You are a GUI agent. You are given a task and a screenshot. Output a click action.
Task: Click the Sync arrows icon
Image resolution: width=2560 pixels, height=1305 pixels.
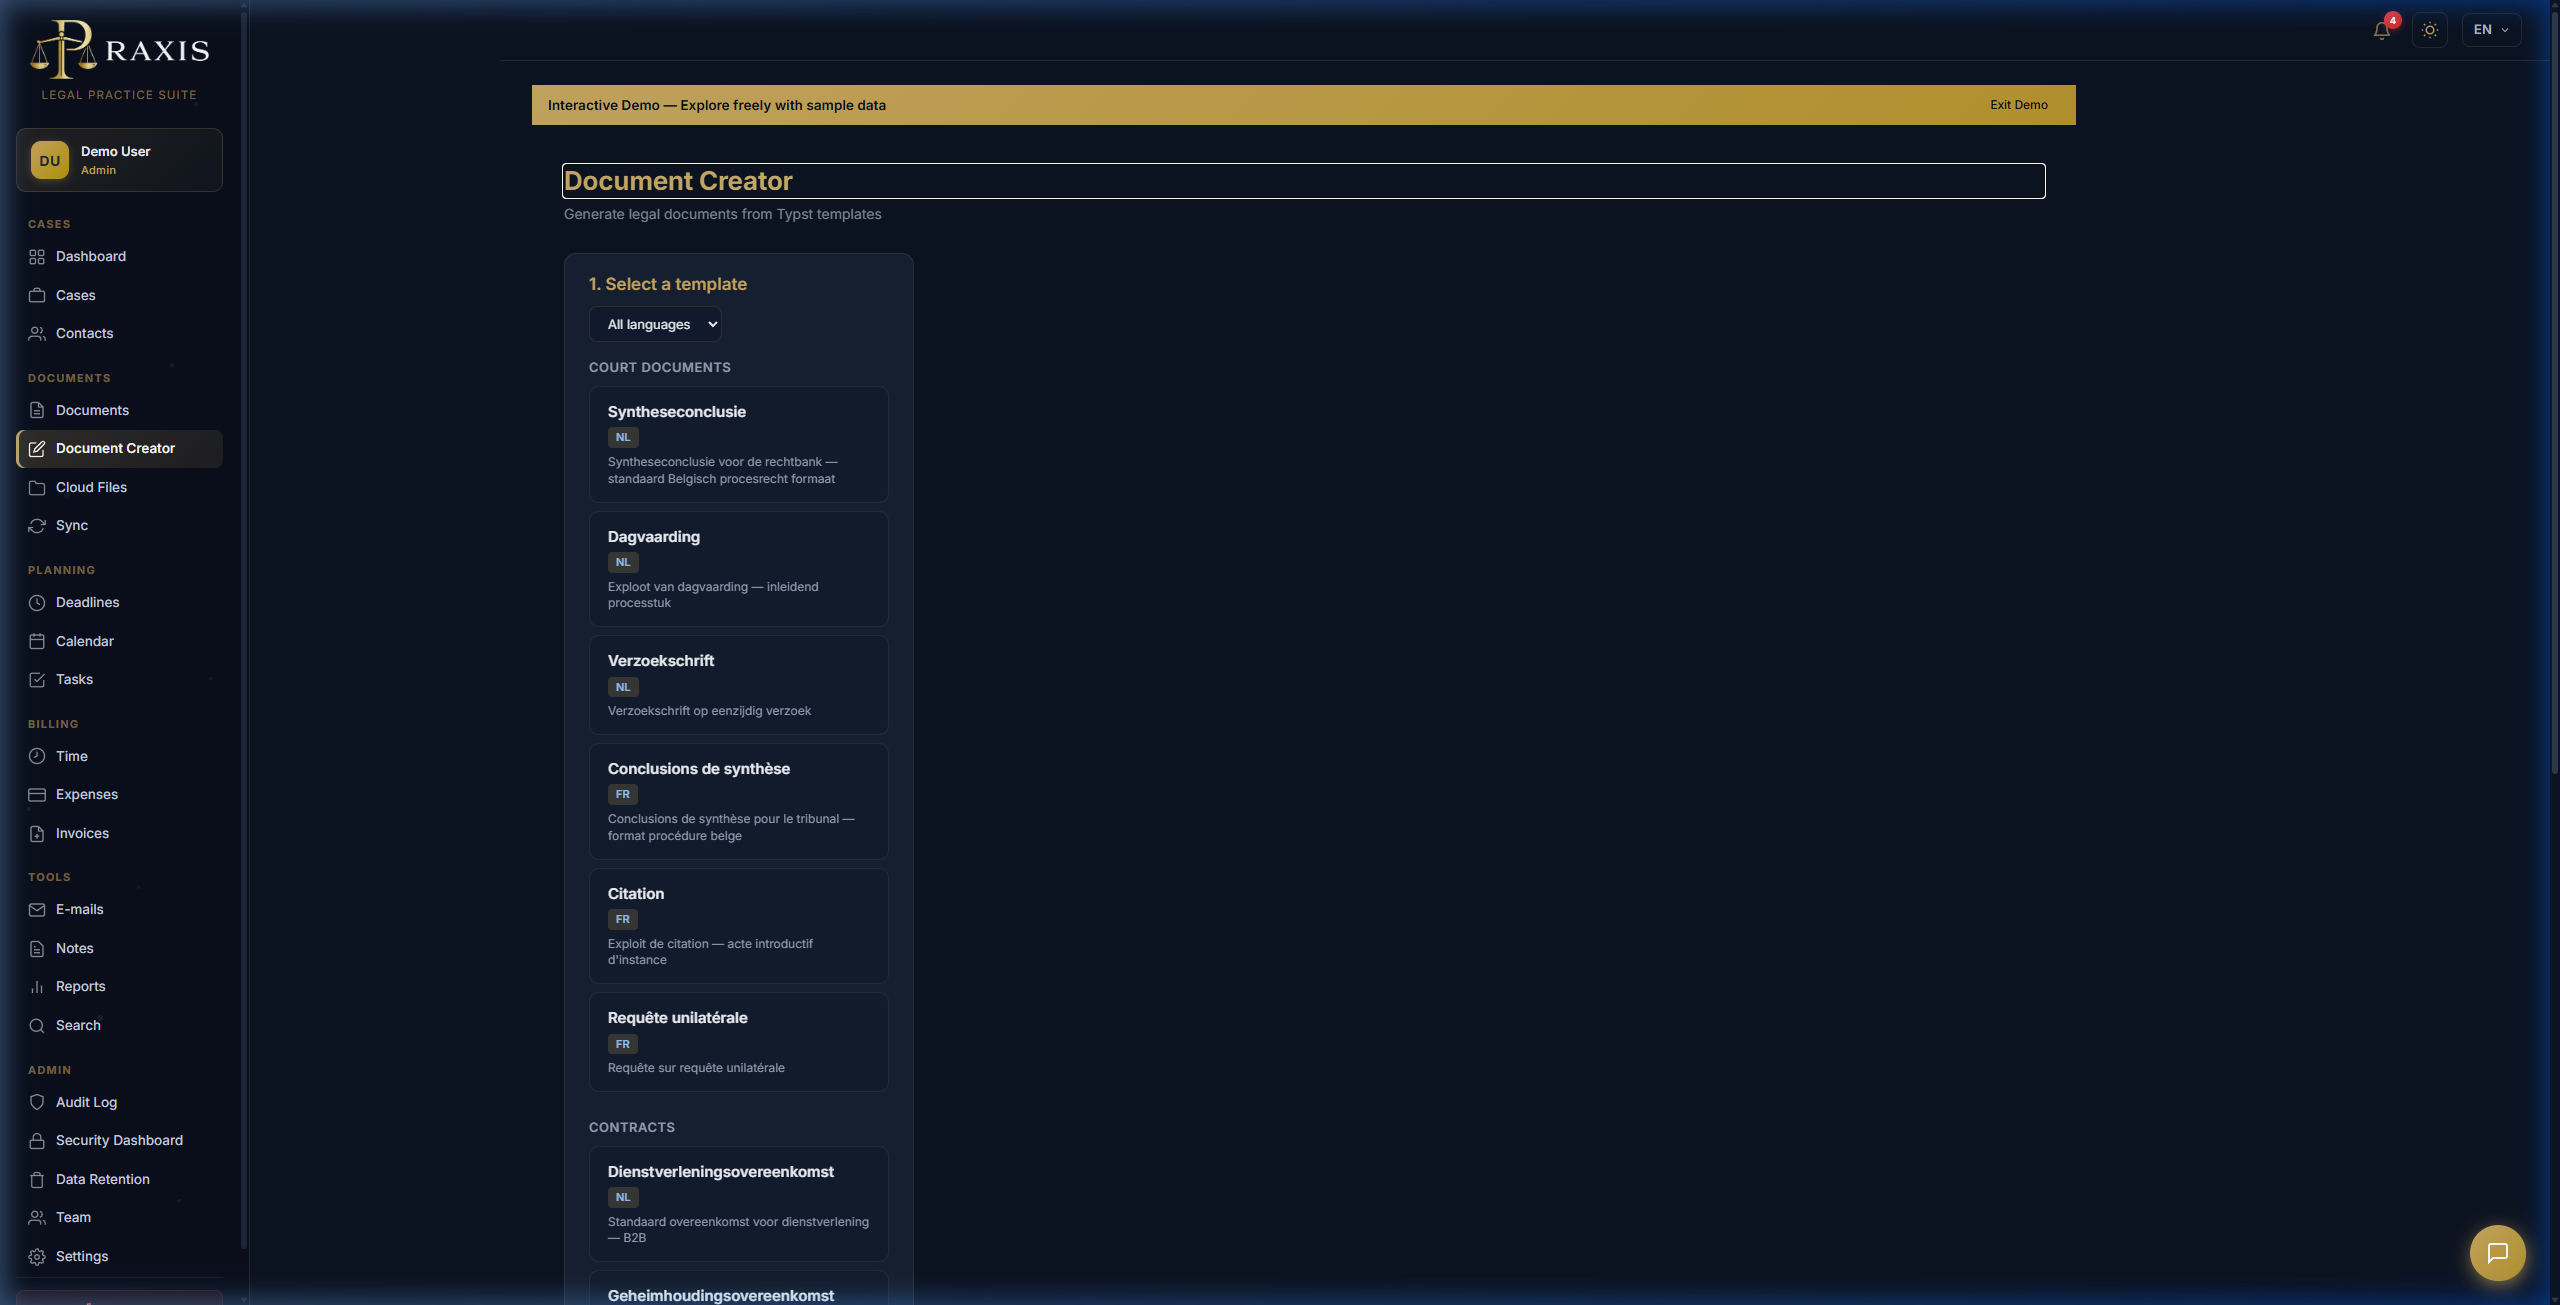tap(37, 526)
